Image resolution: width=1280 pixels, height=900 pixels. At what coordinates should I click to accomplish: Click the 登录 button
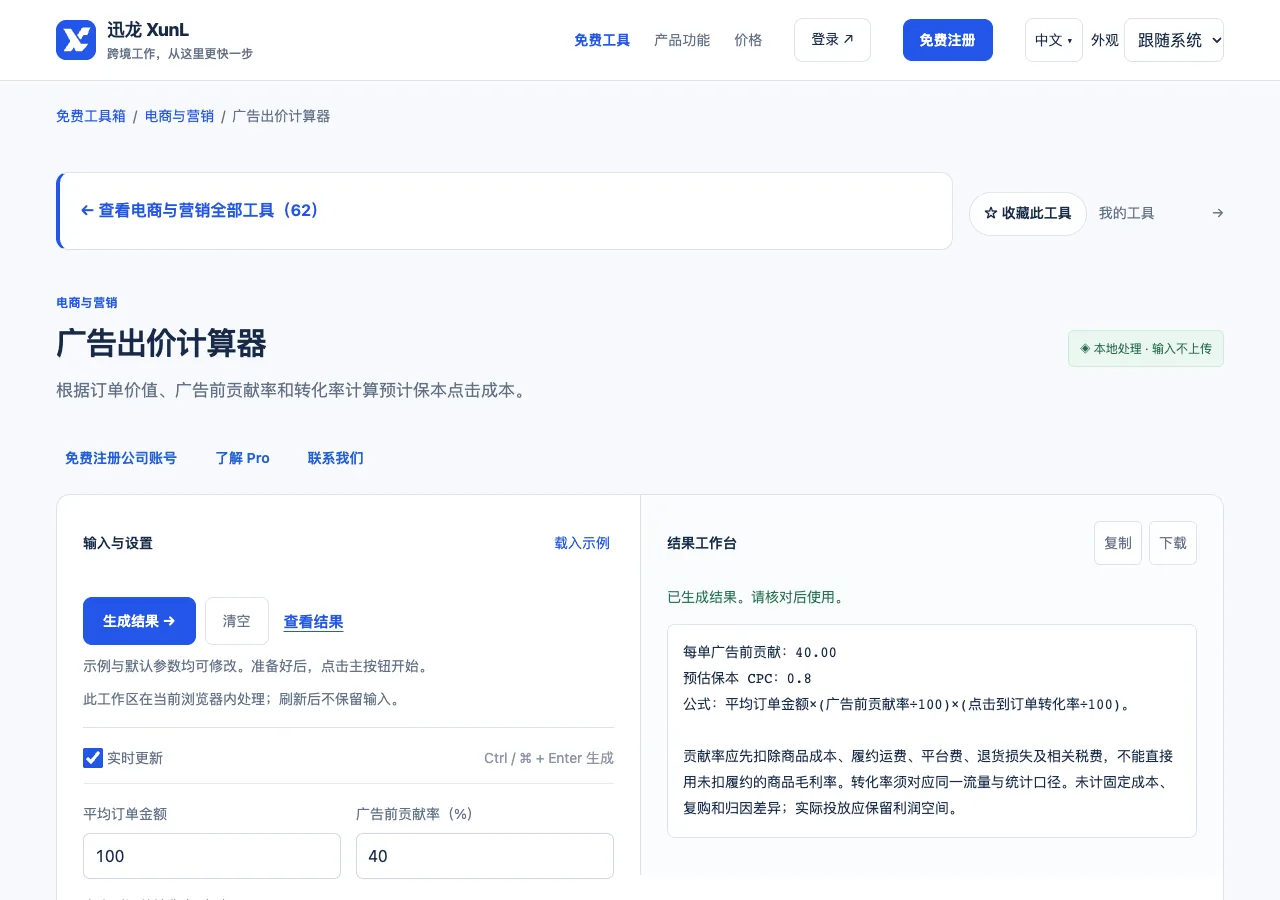832,40
